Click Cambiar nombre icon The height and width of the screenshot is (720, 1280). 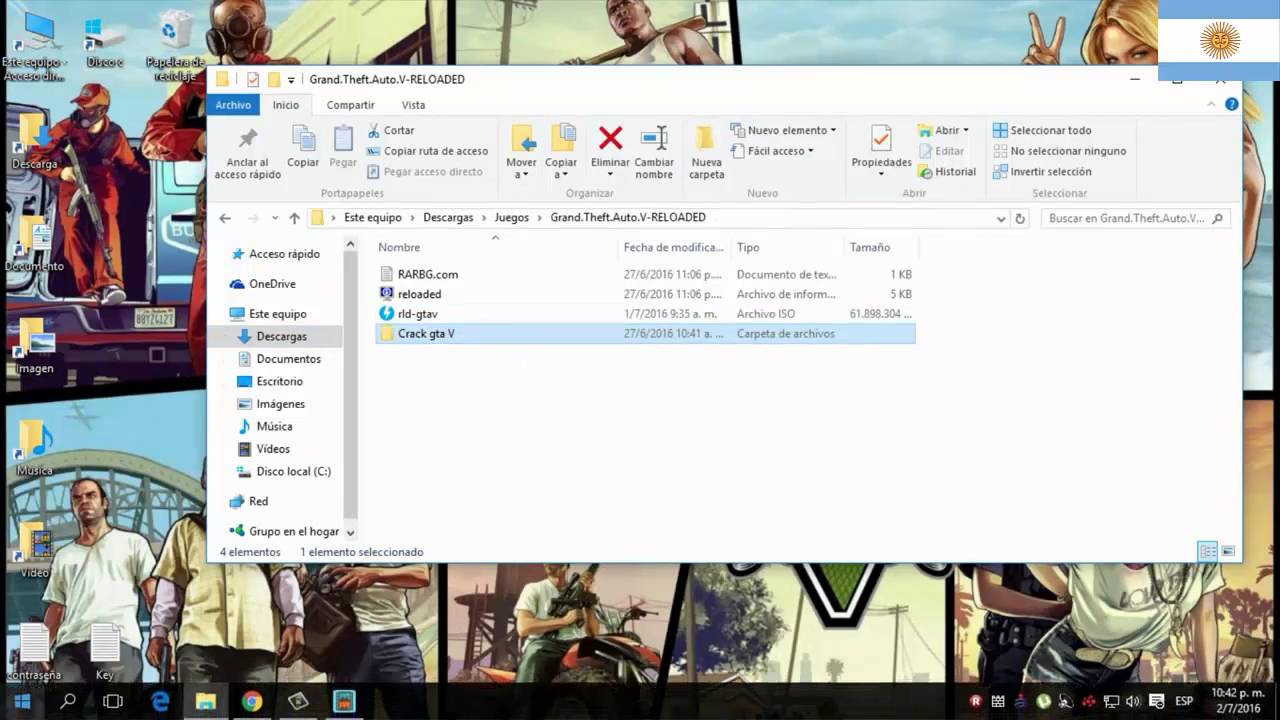pos(654,138)
